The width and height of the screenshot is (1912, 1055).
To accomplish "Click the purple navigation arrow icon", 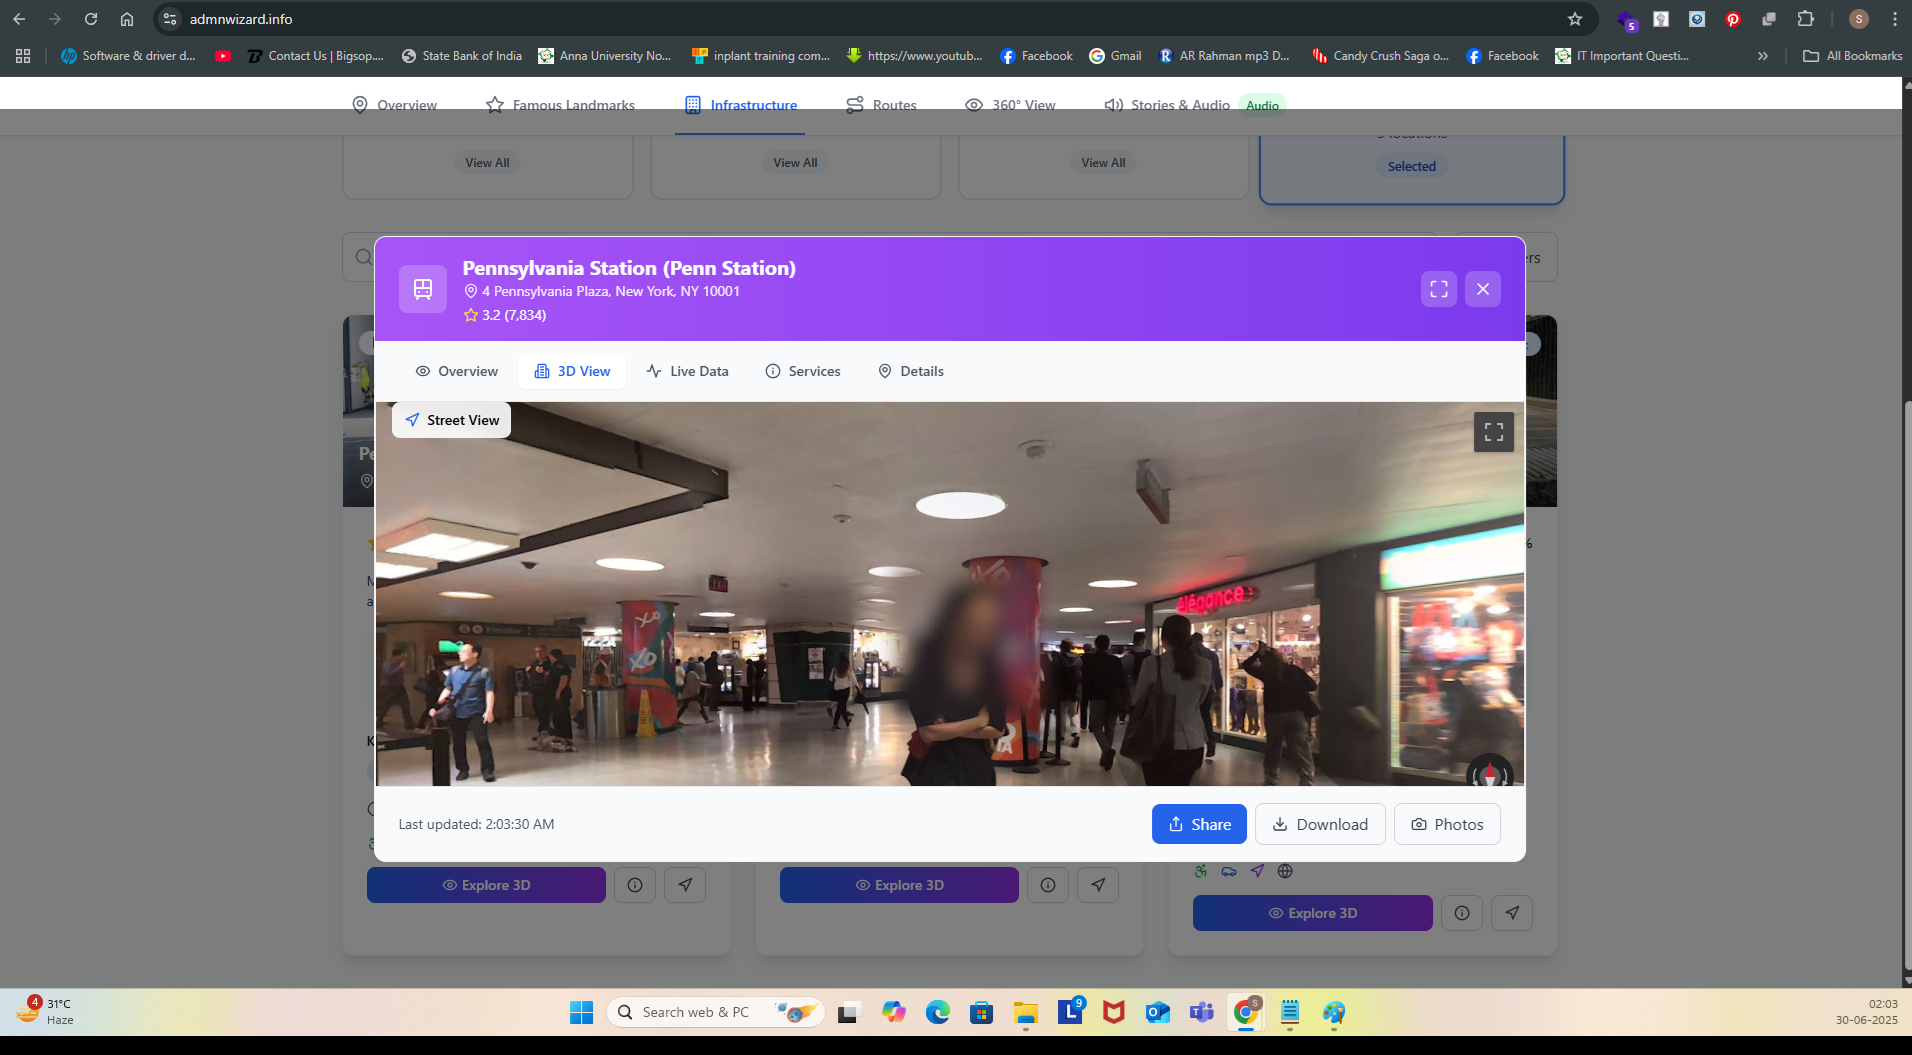I will pos(1257,871).
